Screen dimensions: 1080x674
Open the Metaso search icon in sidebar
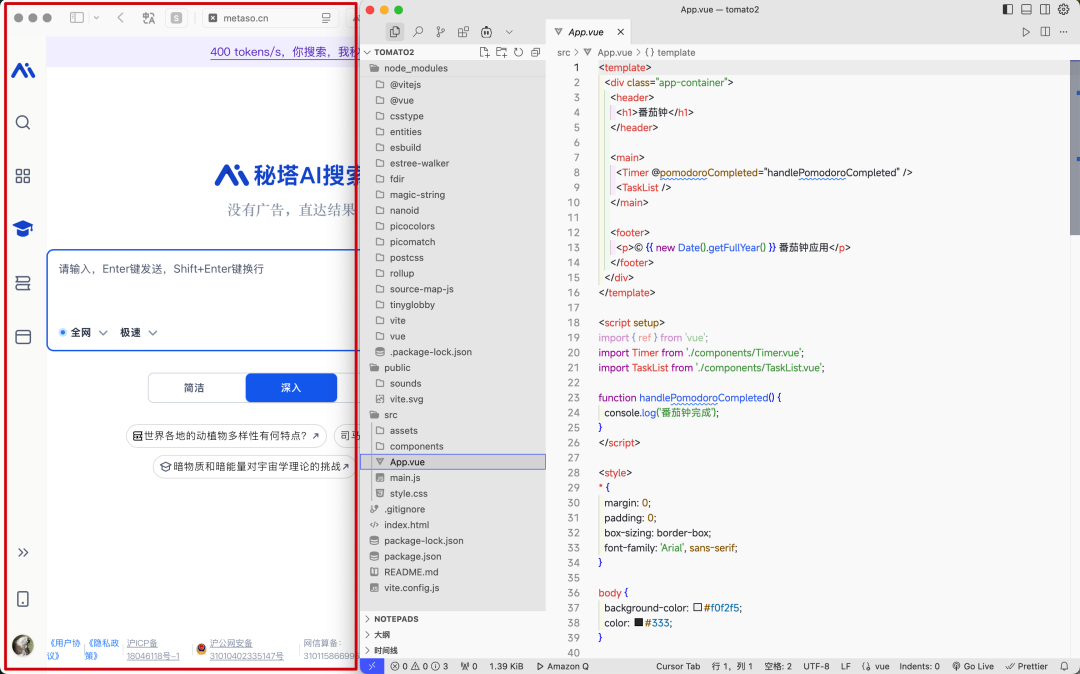(x=23, y=123)
